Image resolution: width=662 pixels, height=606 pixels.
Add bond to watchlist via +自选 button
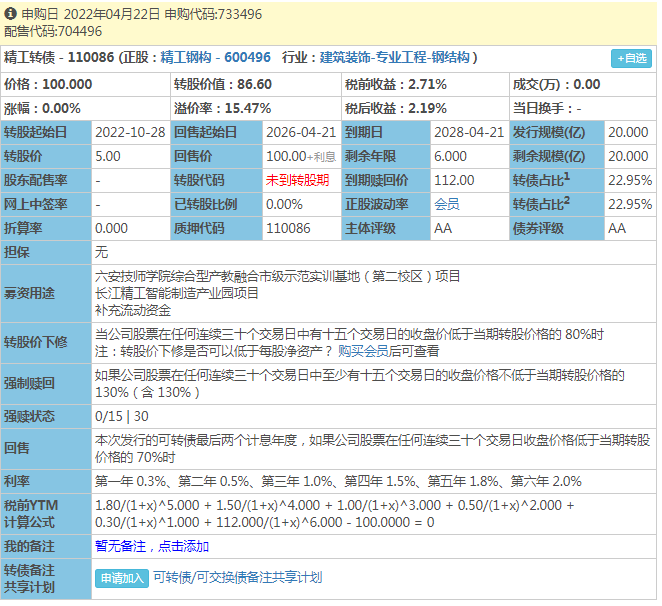tap(631, 58)
